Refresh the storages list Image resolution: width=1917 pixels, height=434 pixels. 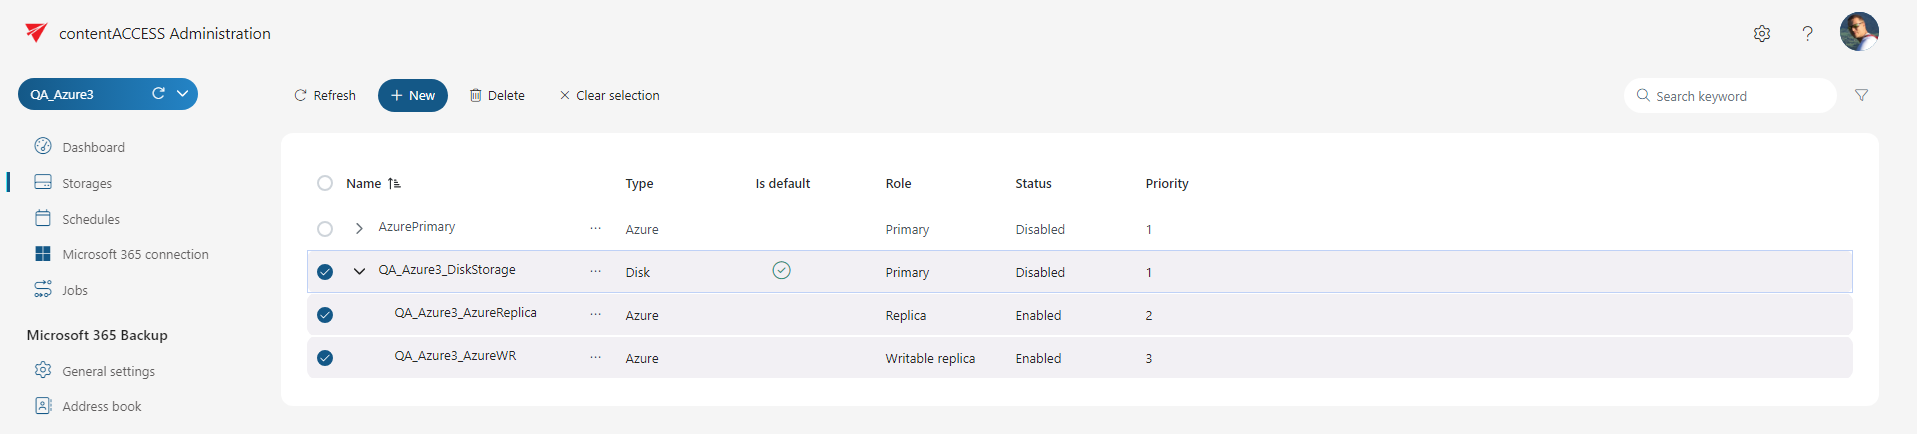click(x=325, y=95)
